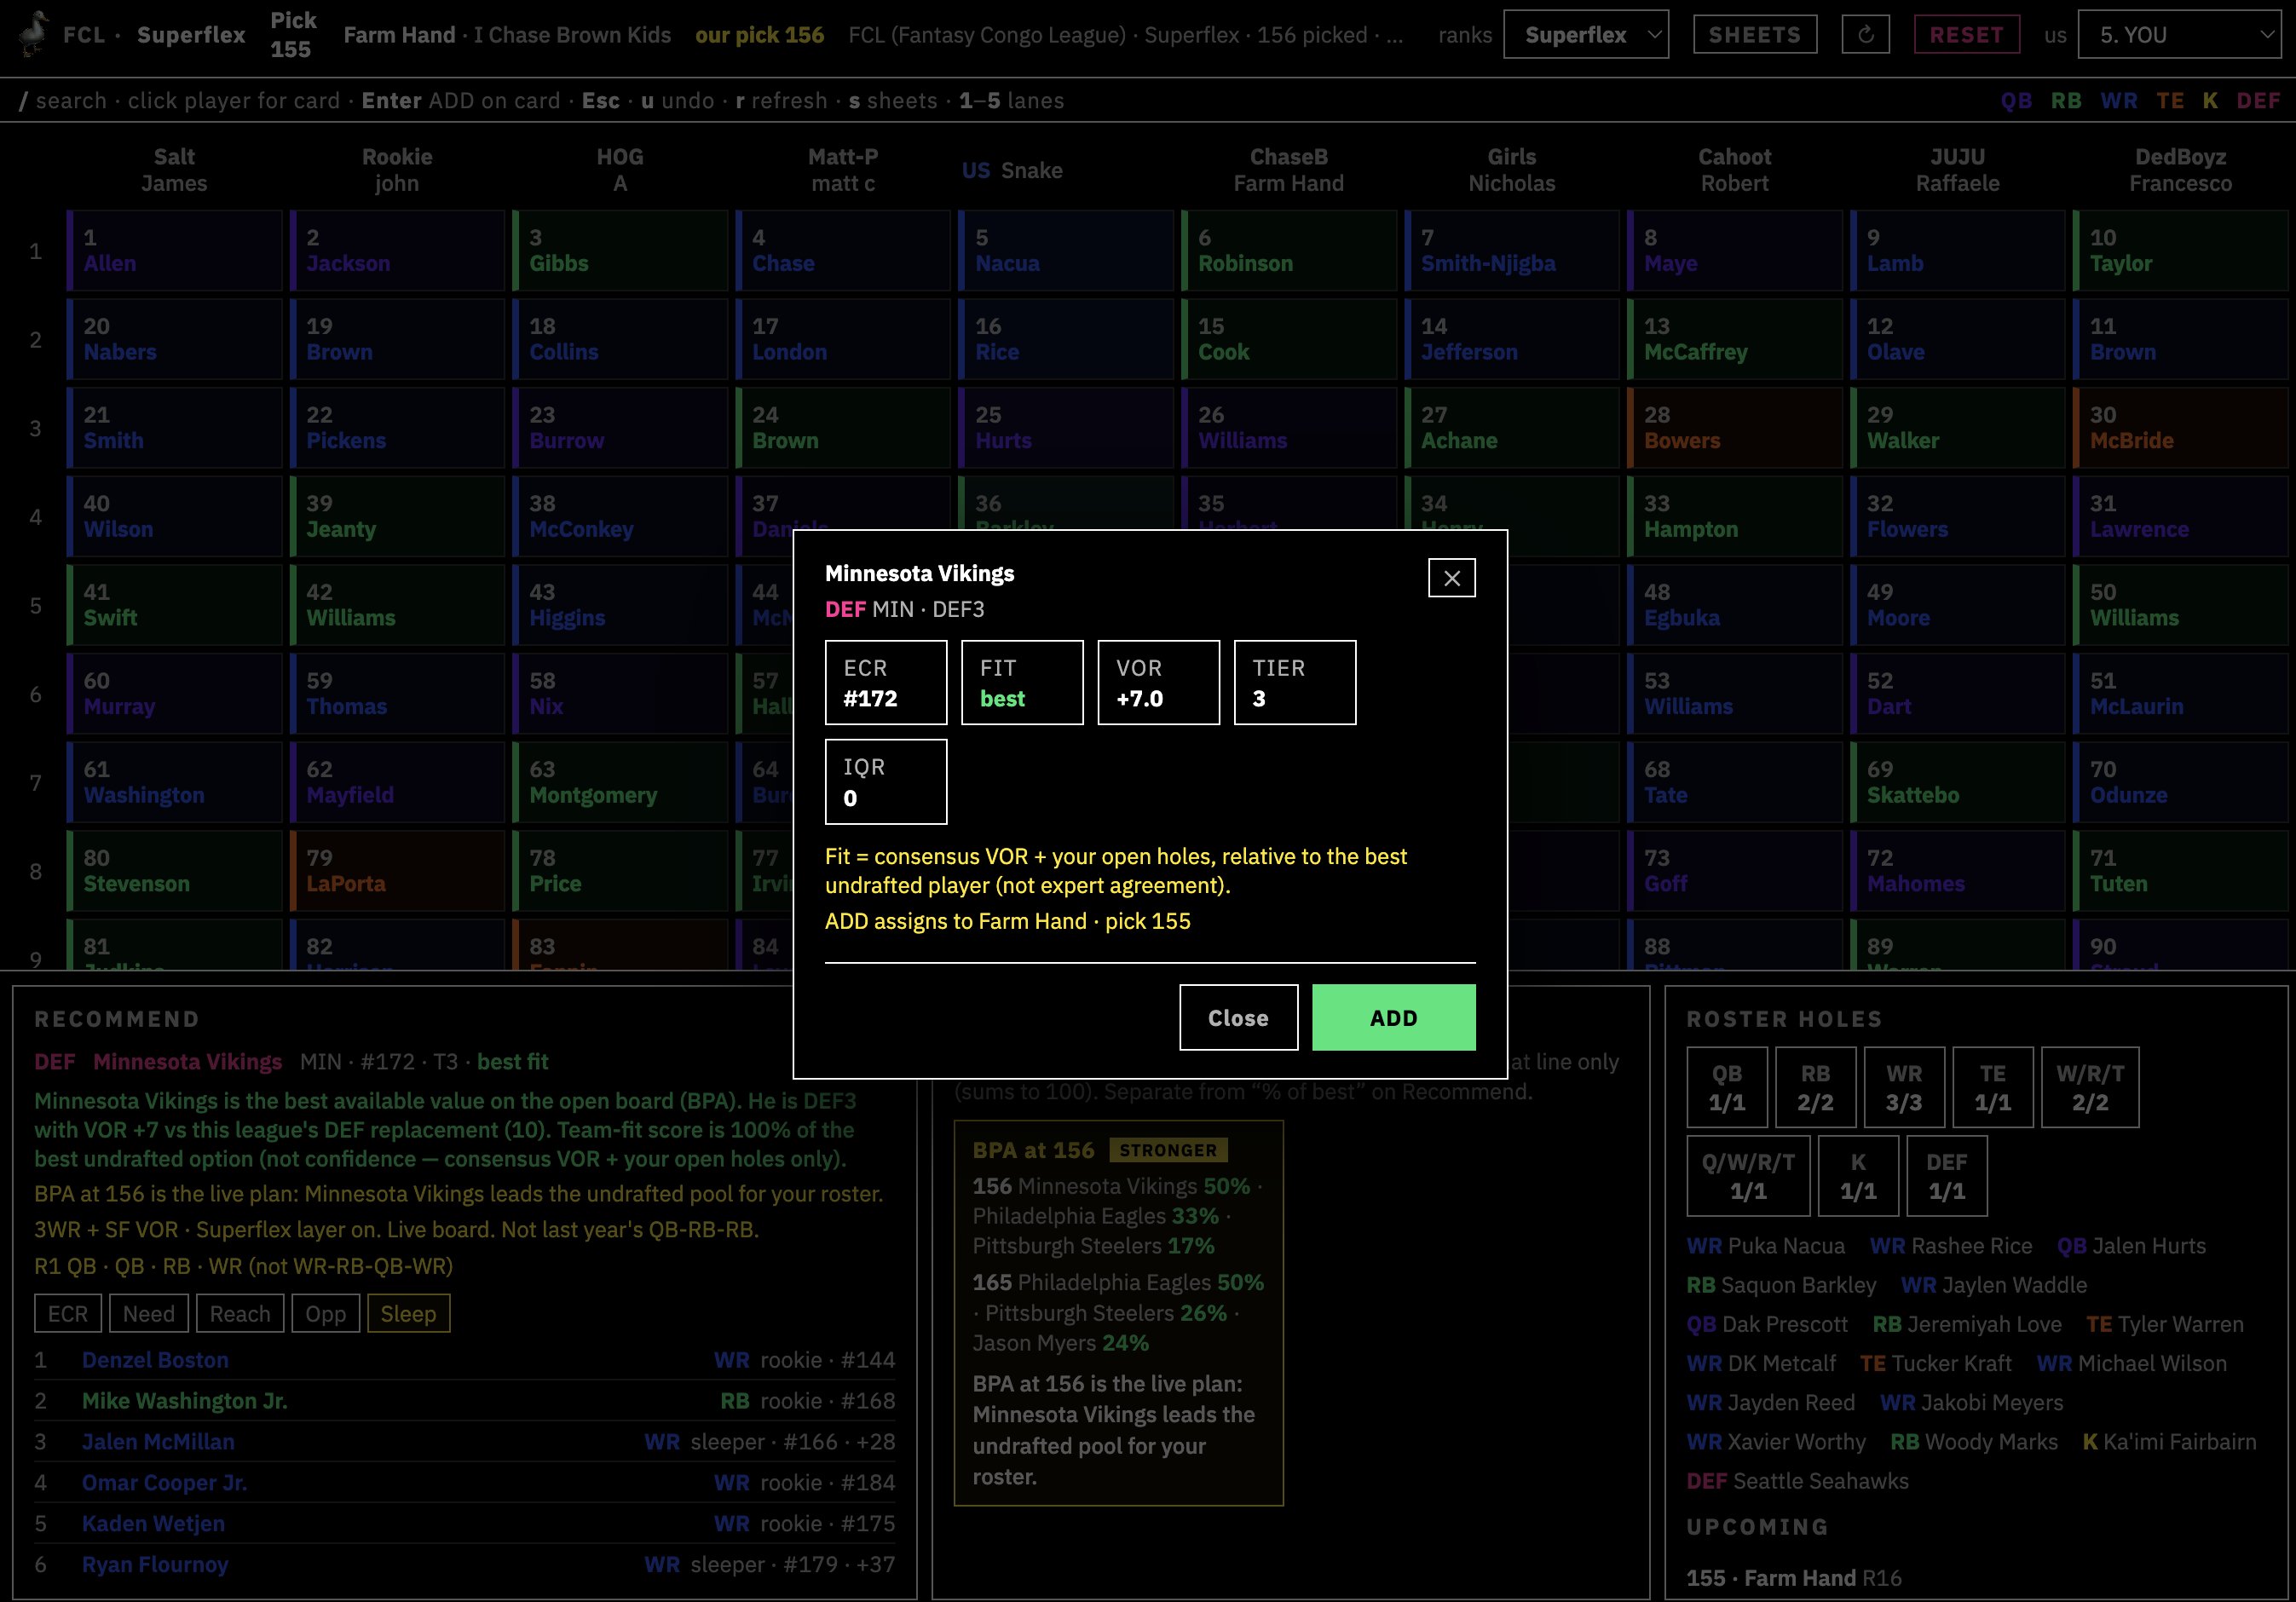Click the STRONGER badge in BPA box
The width and height of the screenshot is (2296, 1602).
click(x=1168, y=1151)
